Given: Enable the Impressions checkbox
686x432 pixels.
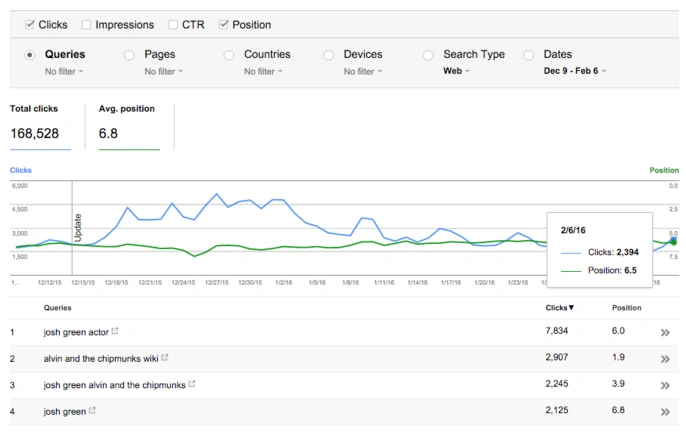Looking at the screenshot, I should (x=87, y=24).
